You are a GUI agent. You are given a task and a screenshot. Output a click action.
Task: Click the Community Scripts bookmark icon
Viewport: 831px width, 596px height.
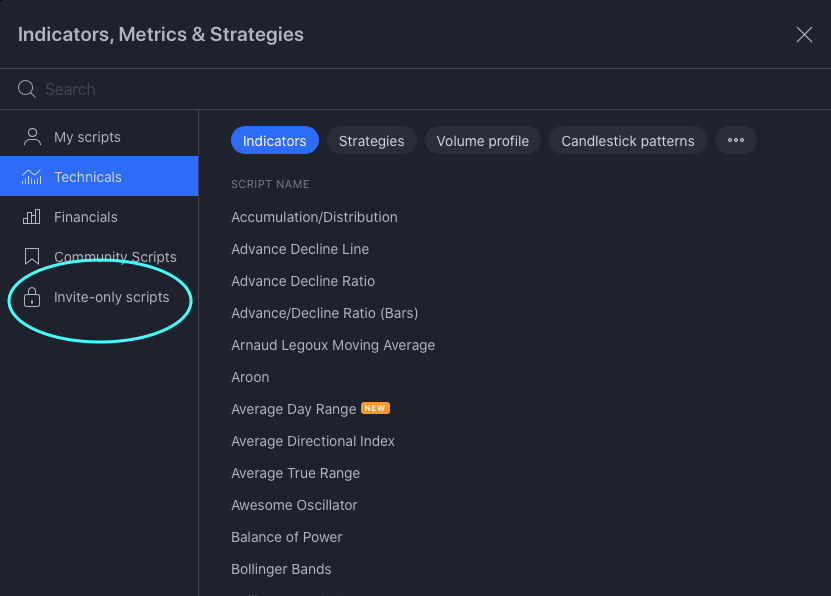pyautogui.click(x=32, y=257)
